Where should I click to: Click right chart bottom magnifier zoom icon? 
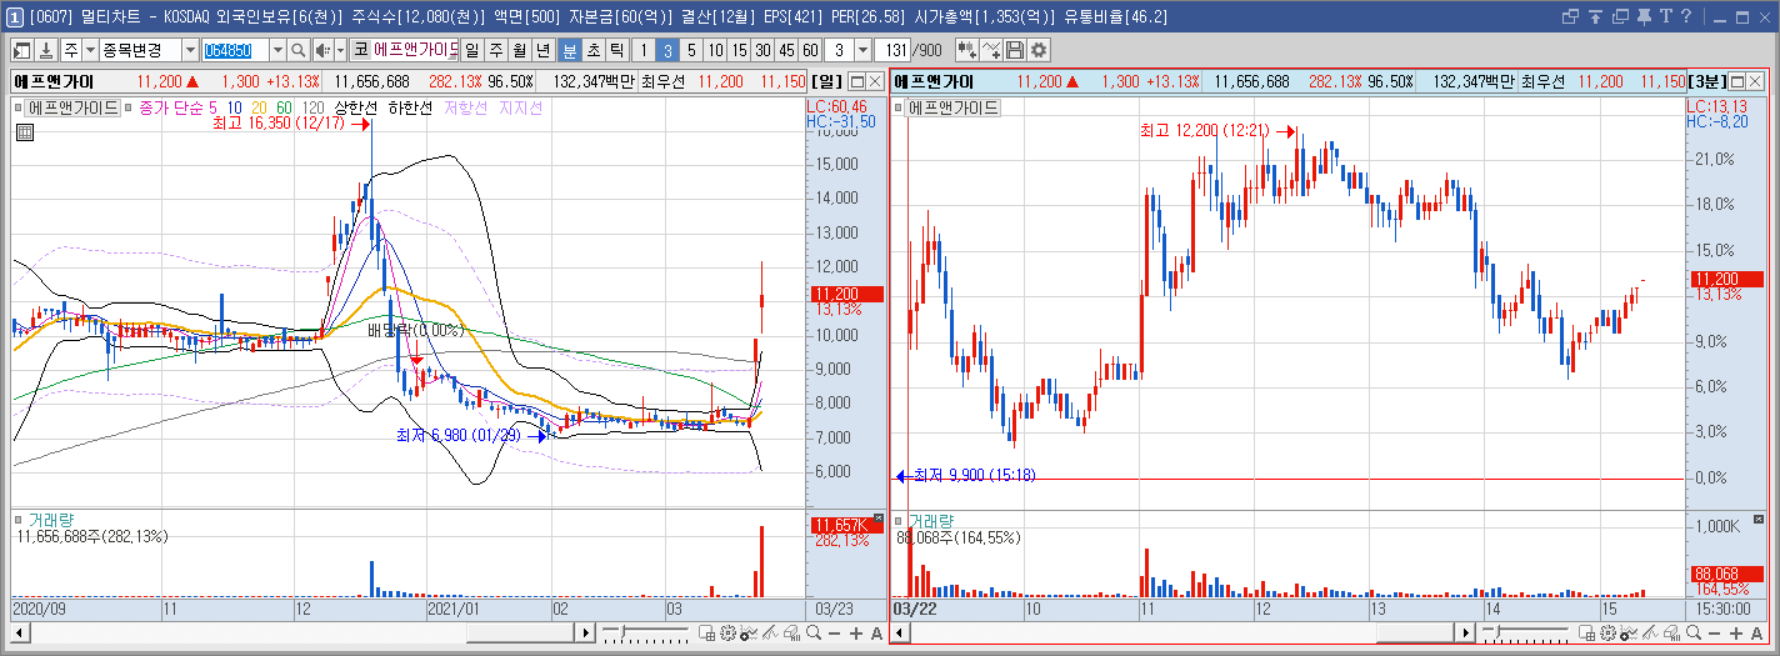click(x=1694, y=633)
